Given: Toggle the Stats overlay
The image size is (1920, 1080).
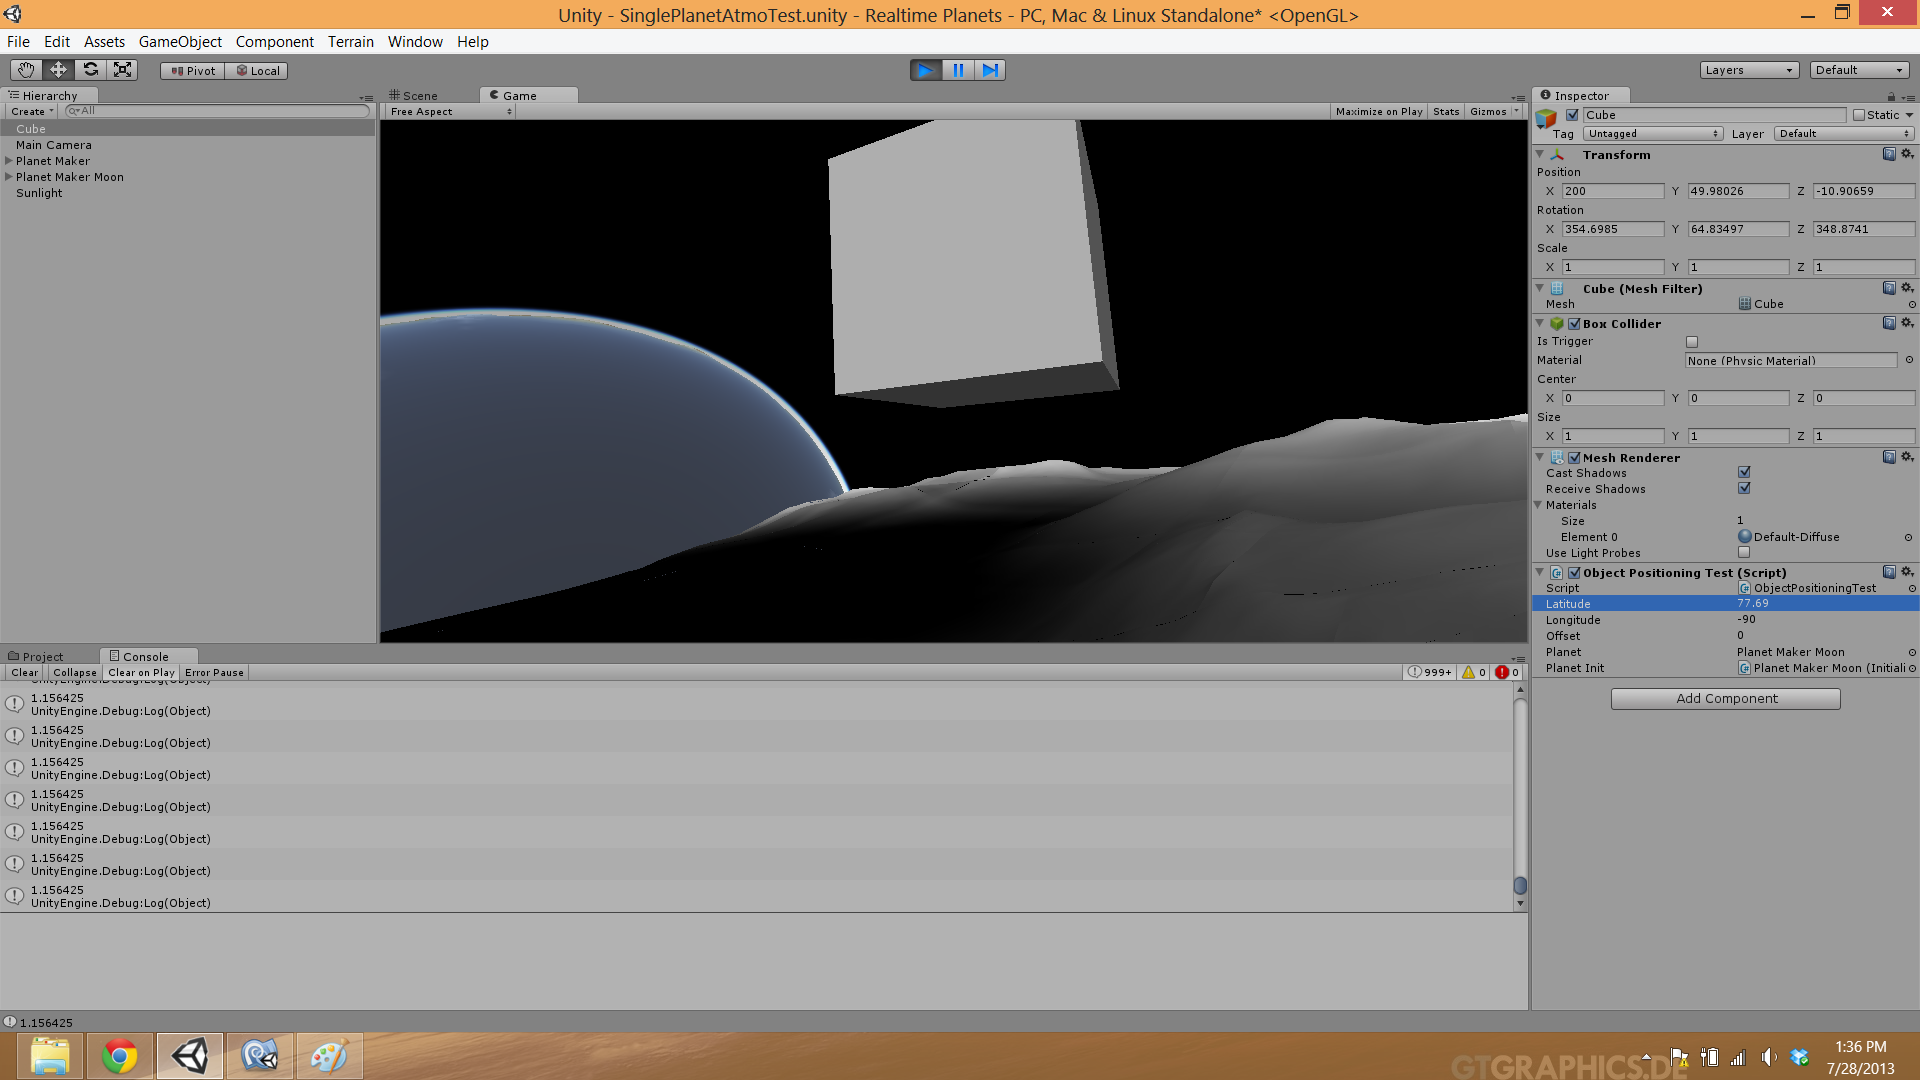Looking at the screenshot, I should click(x=1446, y=112).
